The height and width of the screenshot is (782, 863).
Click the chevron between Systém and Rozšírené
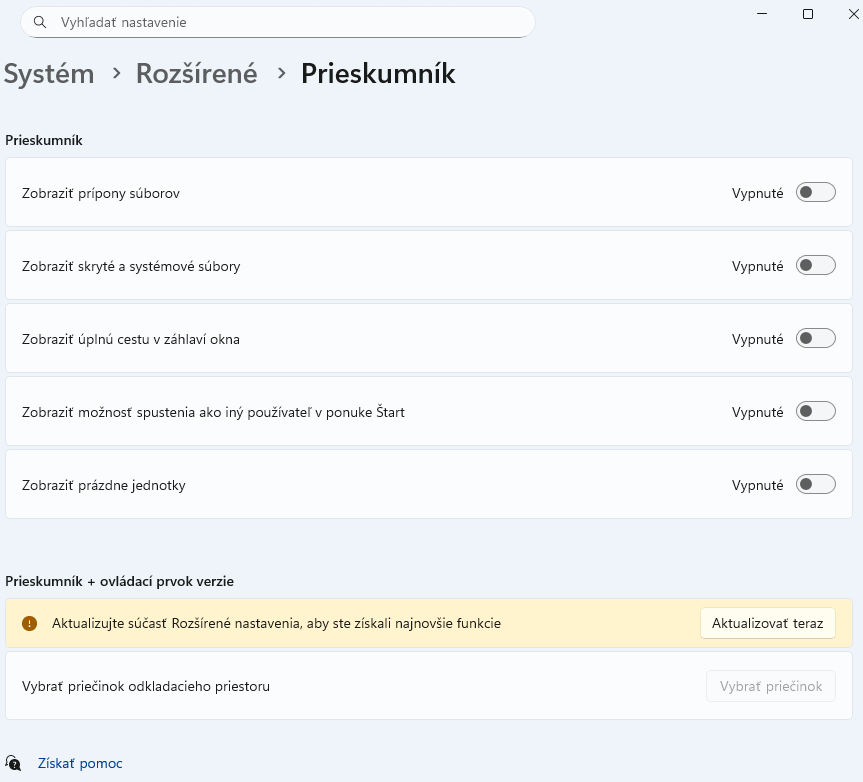(x=116, y=74)
